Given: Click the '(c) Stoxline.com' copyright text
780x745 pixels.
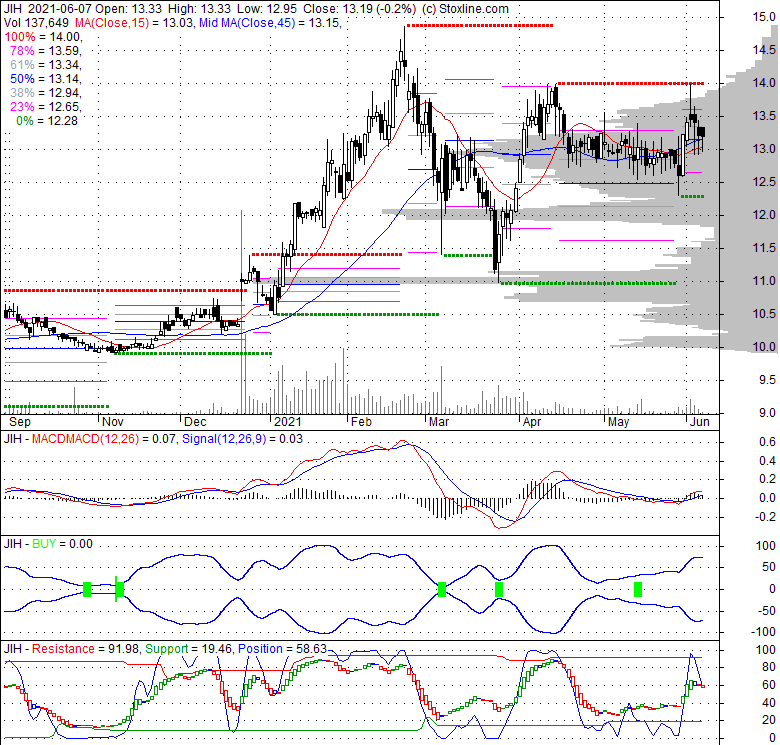Looking at the screenshot, I should (465, 9).
